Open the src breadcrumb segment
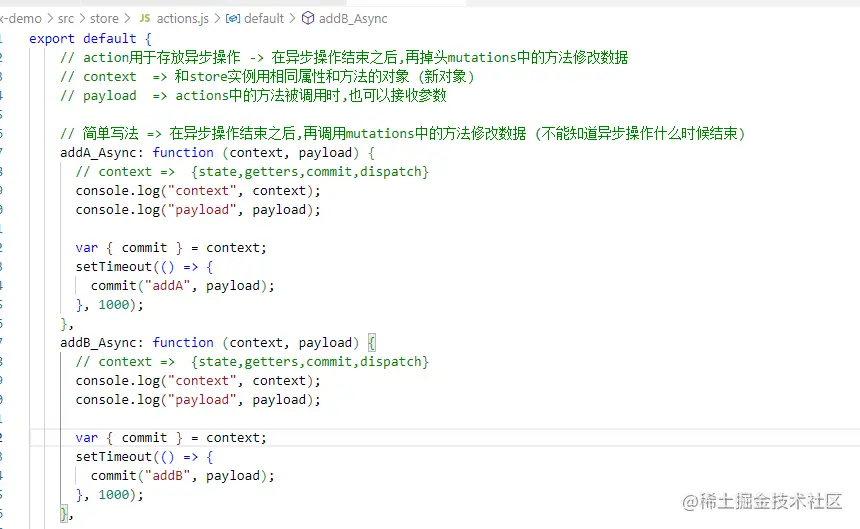Screen dimensions: 860x529 pos(66,19)
